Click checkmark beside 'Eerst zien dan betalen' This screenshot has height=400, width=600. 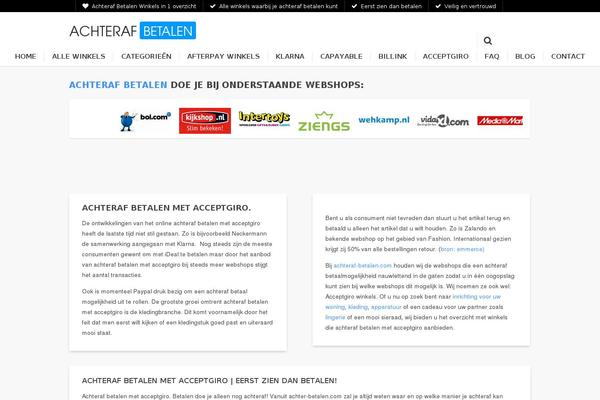coord(354,6)
